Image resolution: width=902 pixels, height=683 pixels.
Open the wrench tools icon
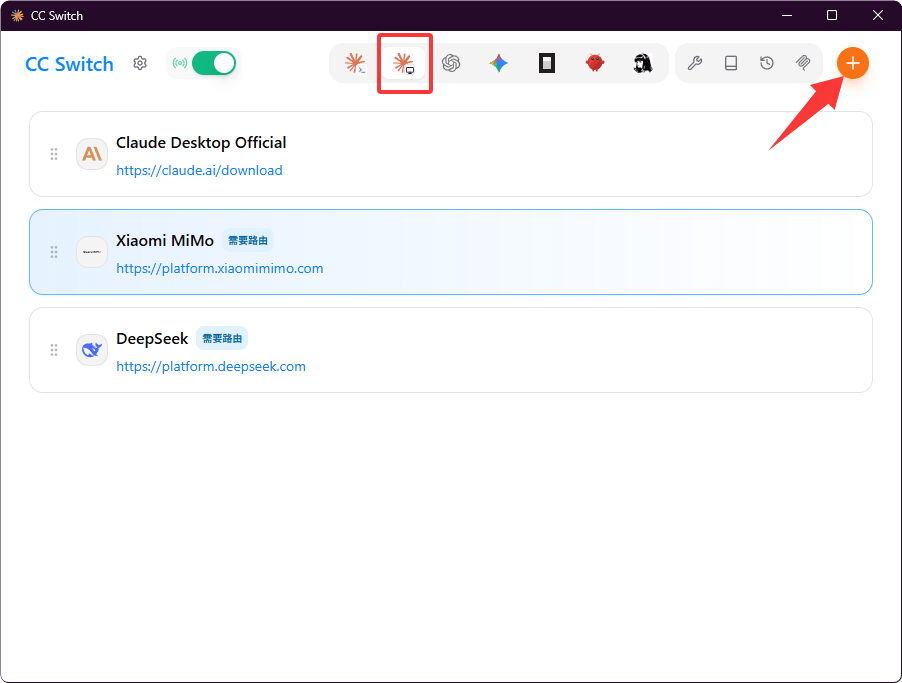coord(695,63)
